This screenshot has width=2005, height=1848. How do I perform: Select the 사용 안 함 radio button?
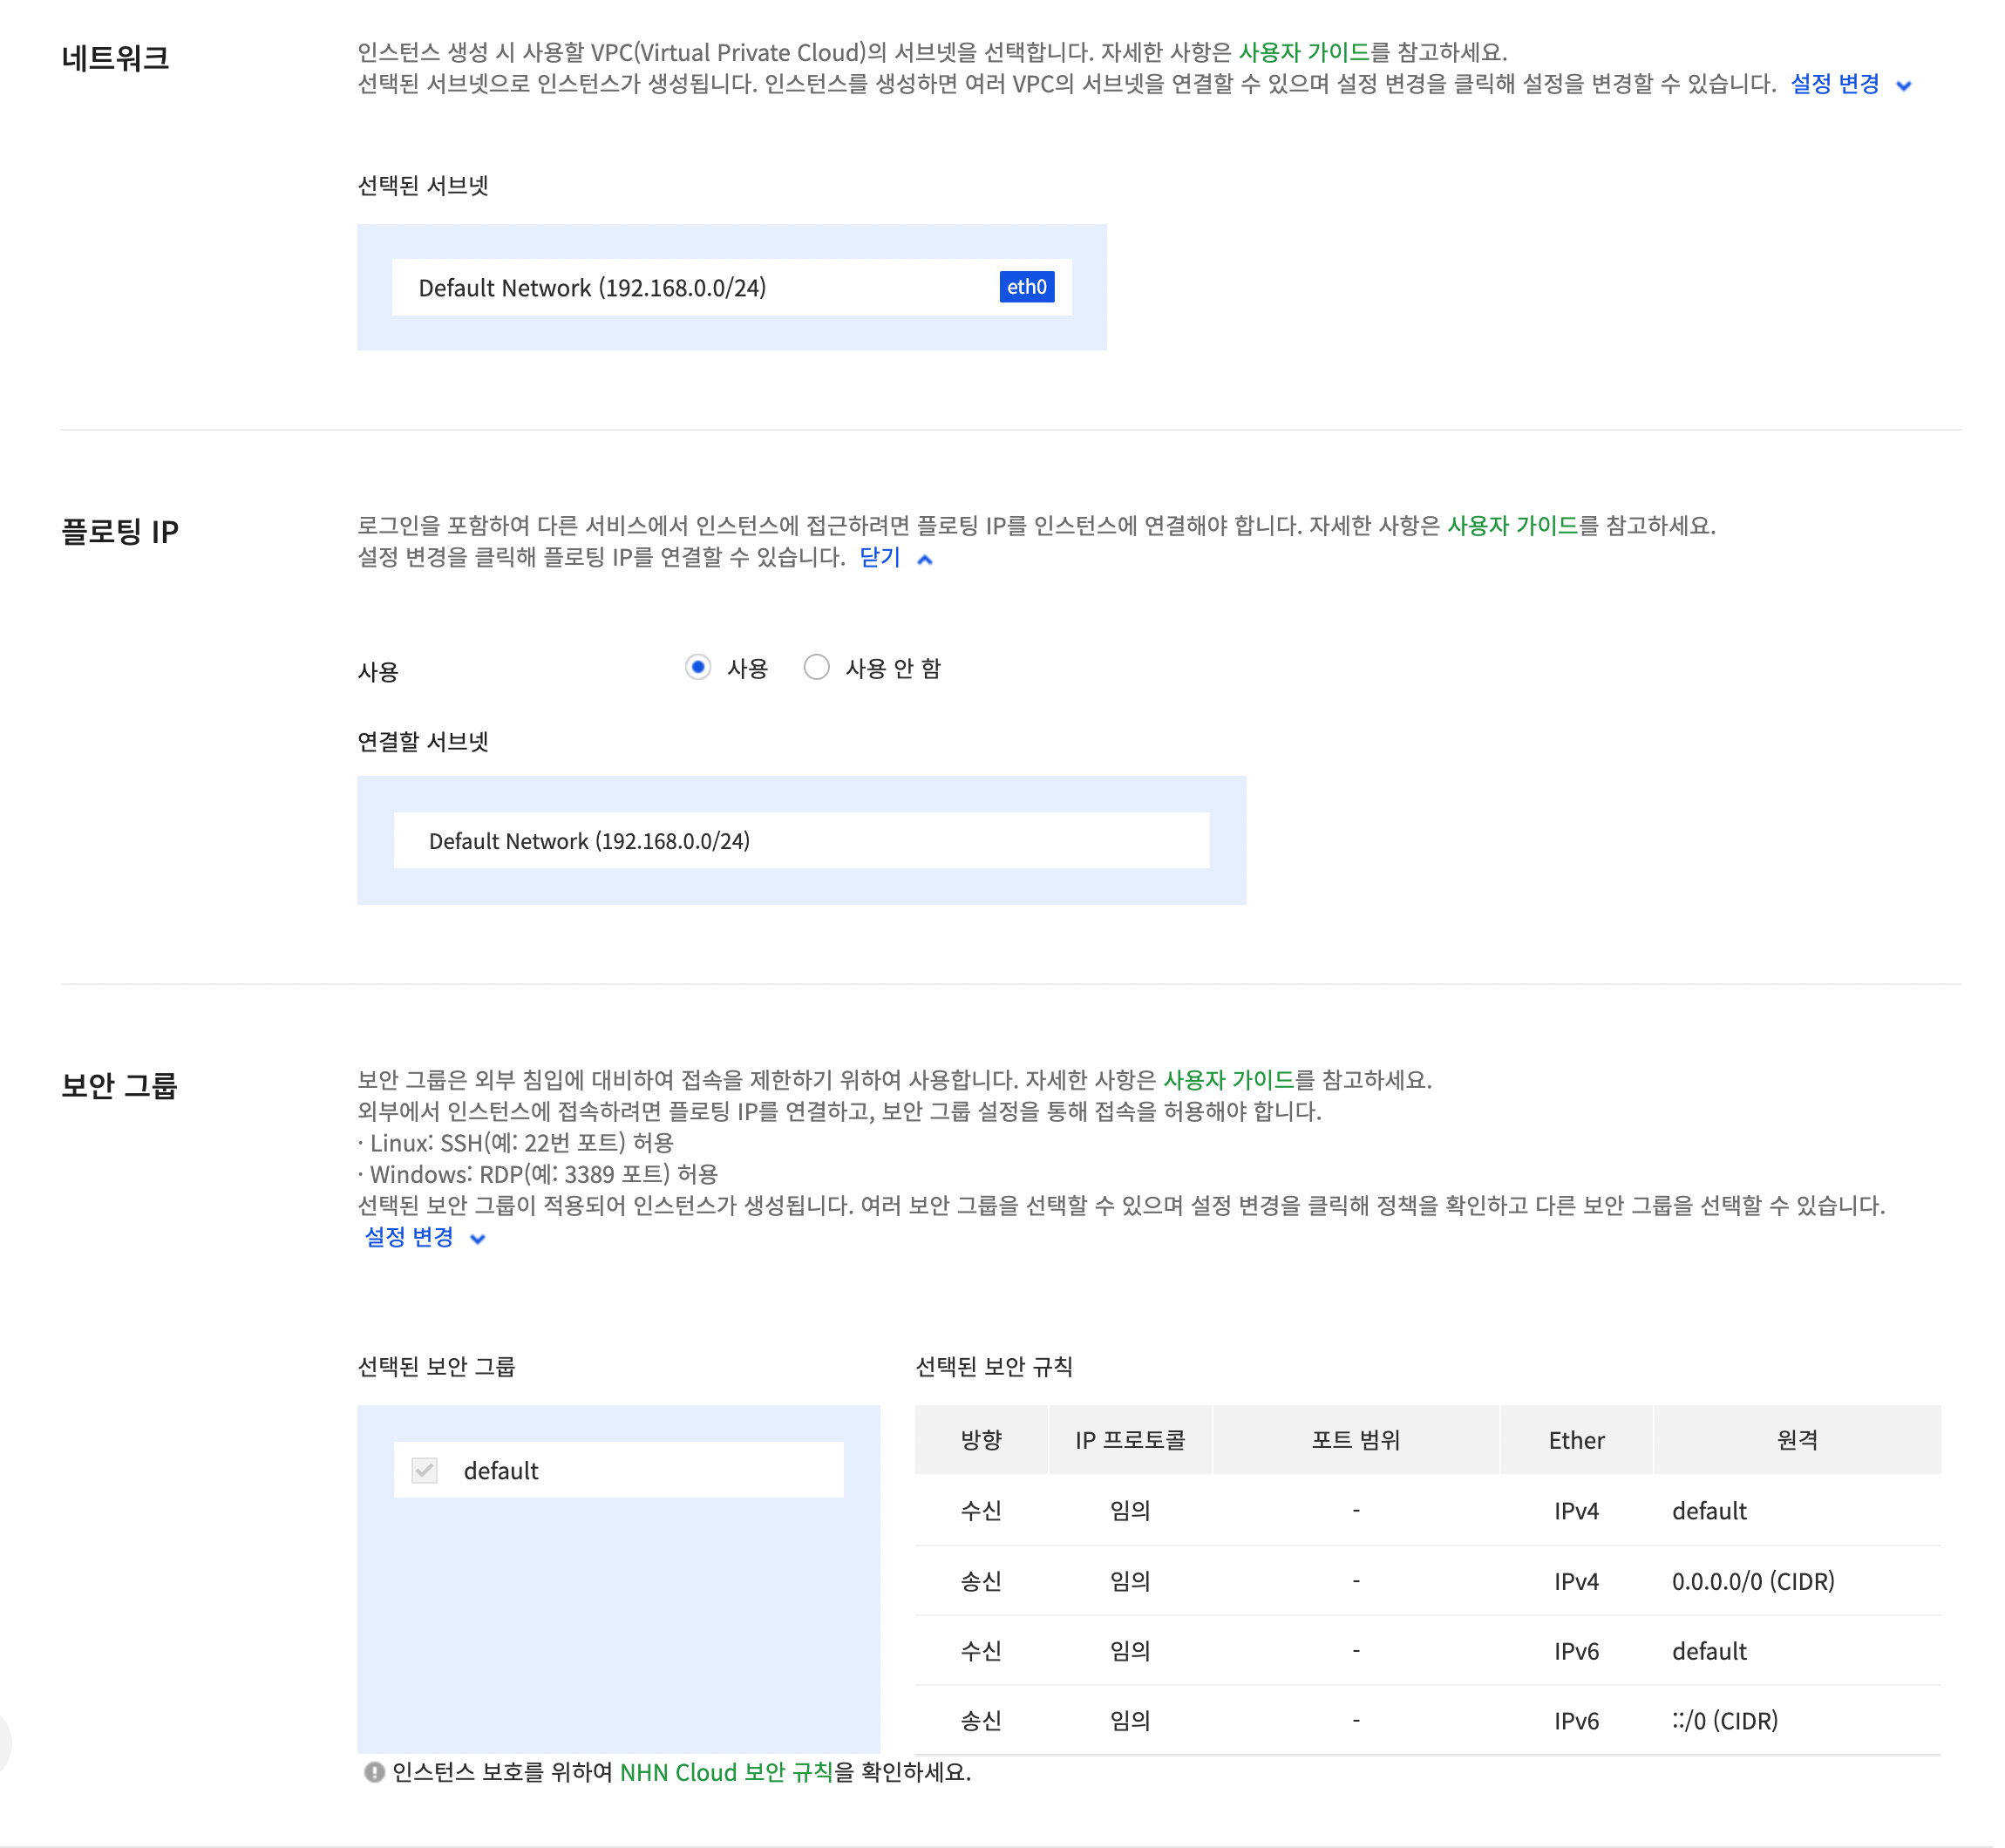pos(816,667)
